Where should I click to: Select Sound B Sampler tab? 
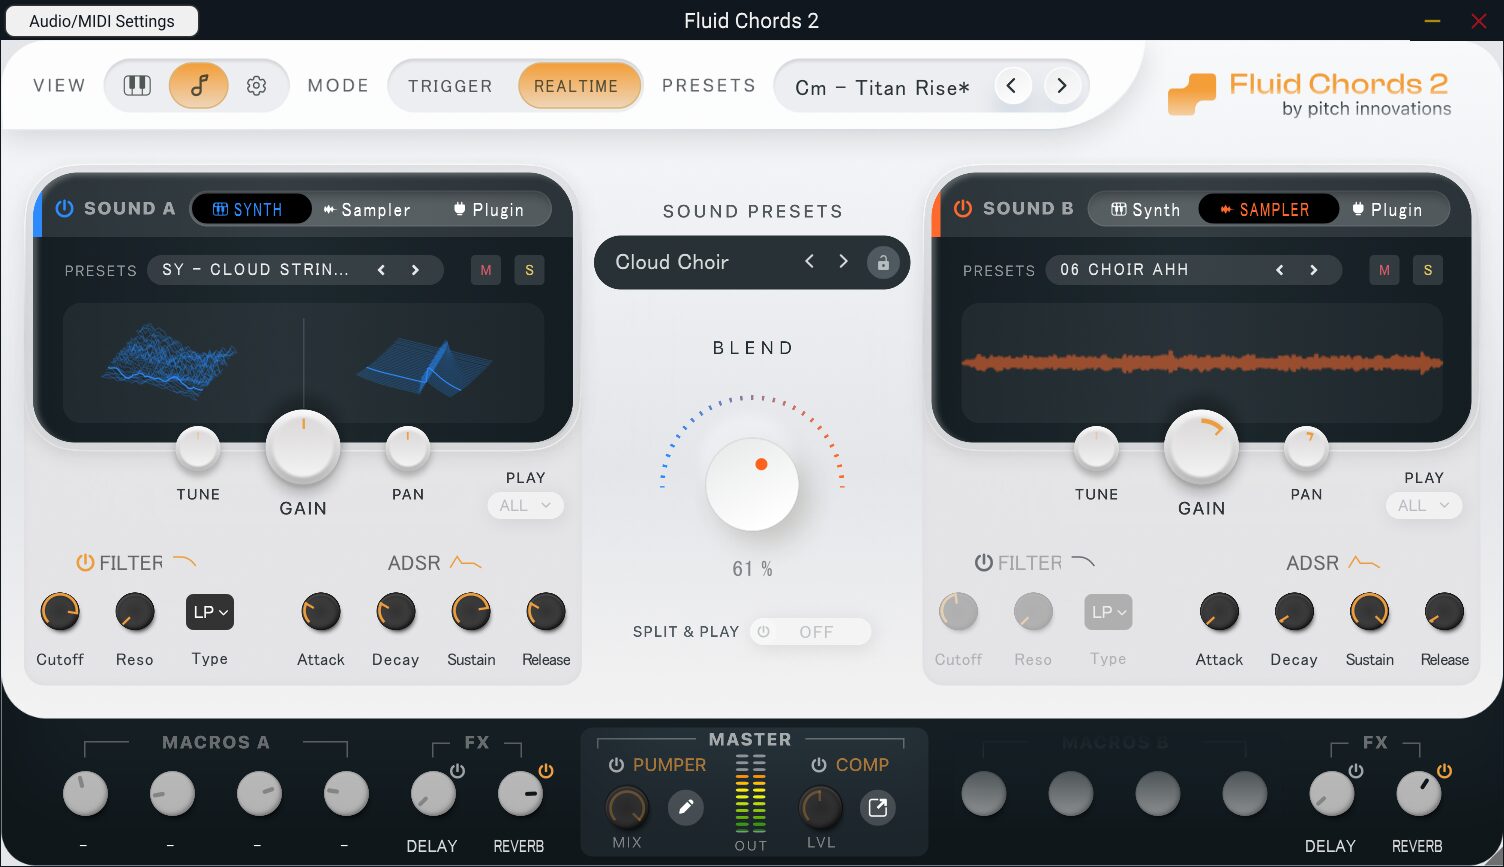[x=1268, y=209]
